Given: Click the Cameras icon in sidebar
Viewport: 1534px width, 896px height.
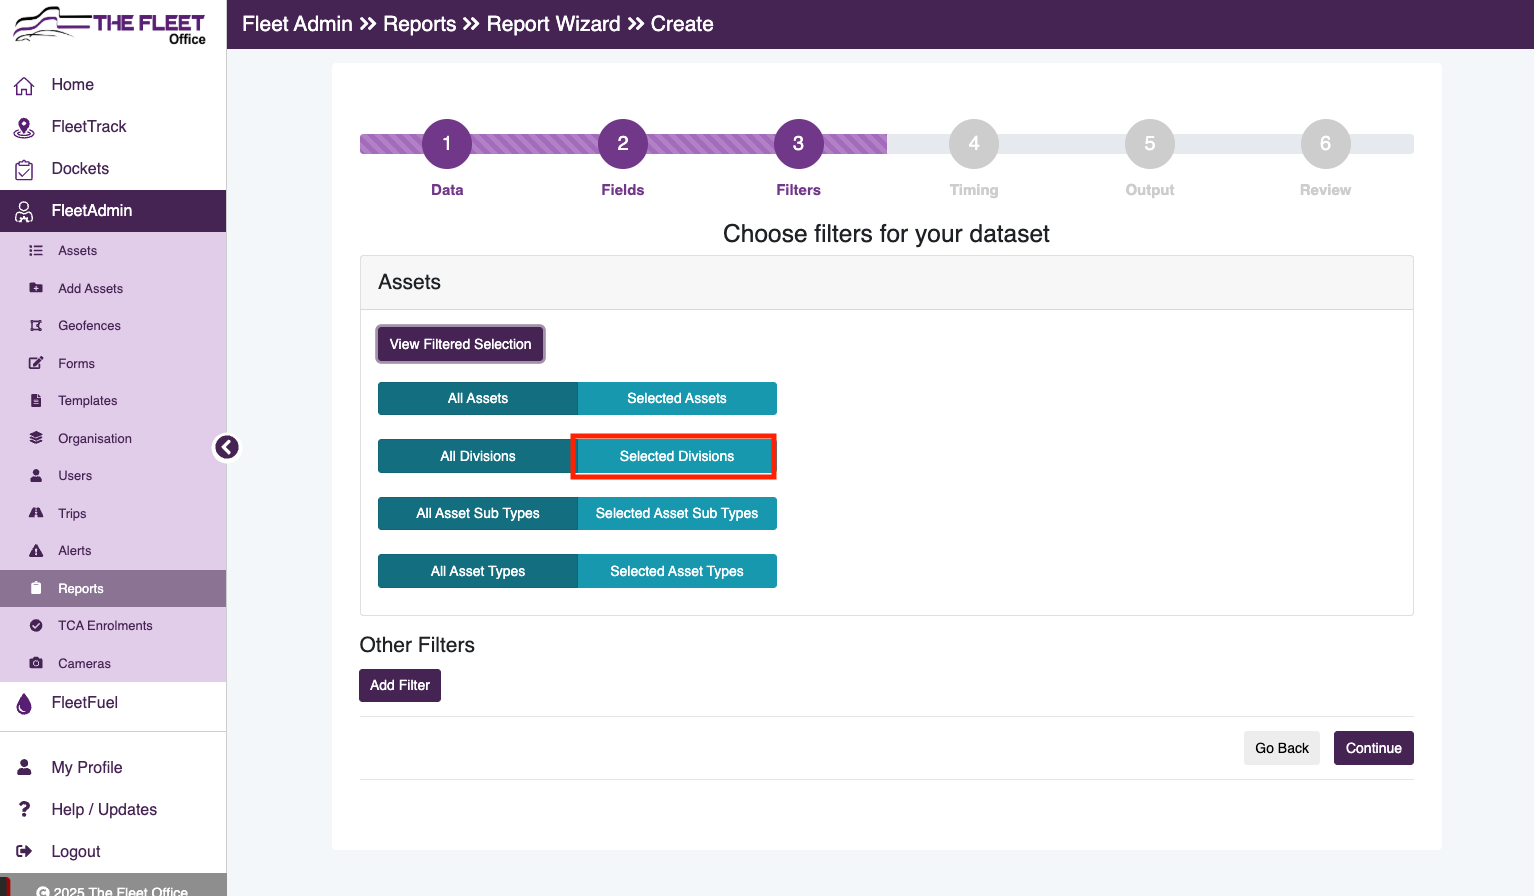Looking at the screenshot, I should [x=36, y=663].
